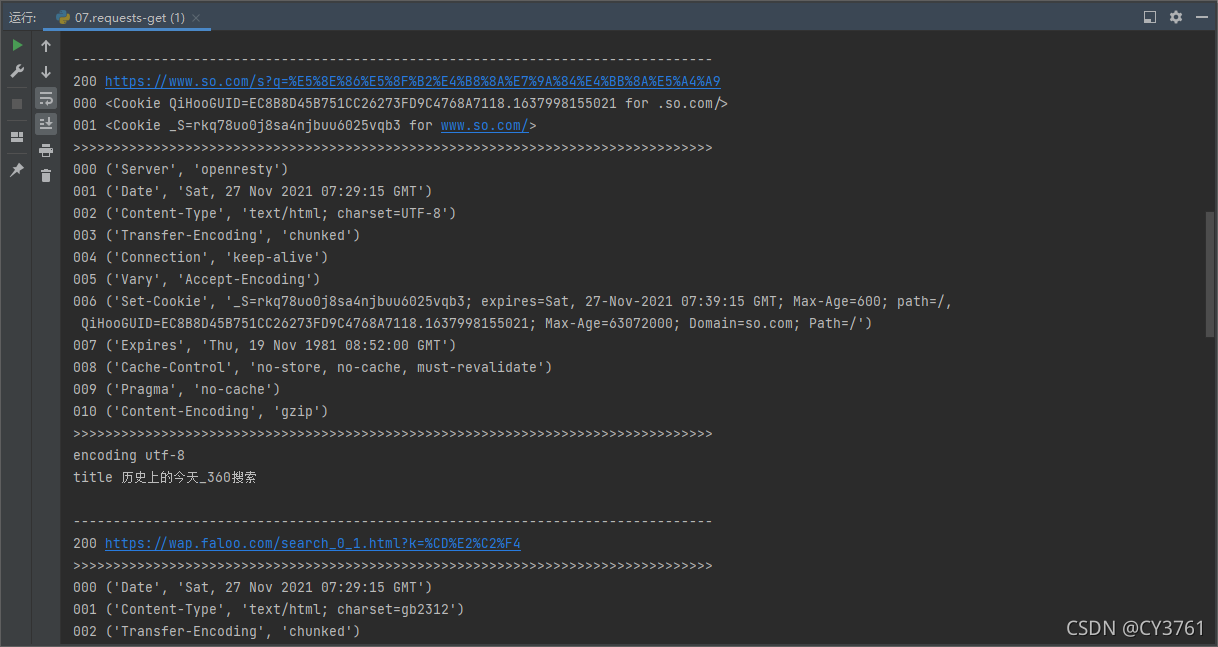This screenshot has width=1218, height=647.
Task: Click the 'Connection', 'keep-alive' line
Action: (x=201, y=258)
